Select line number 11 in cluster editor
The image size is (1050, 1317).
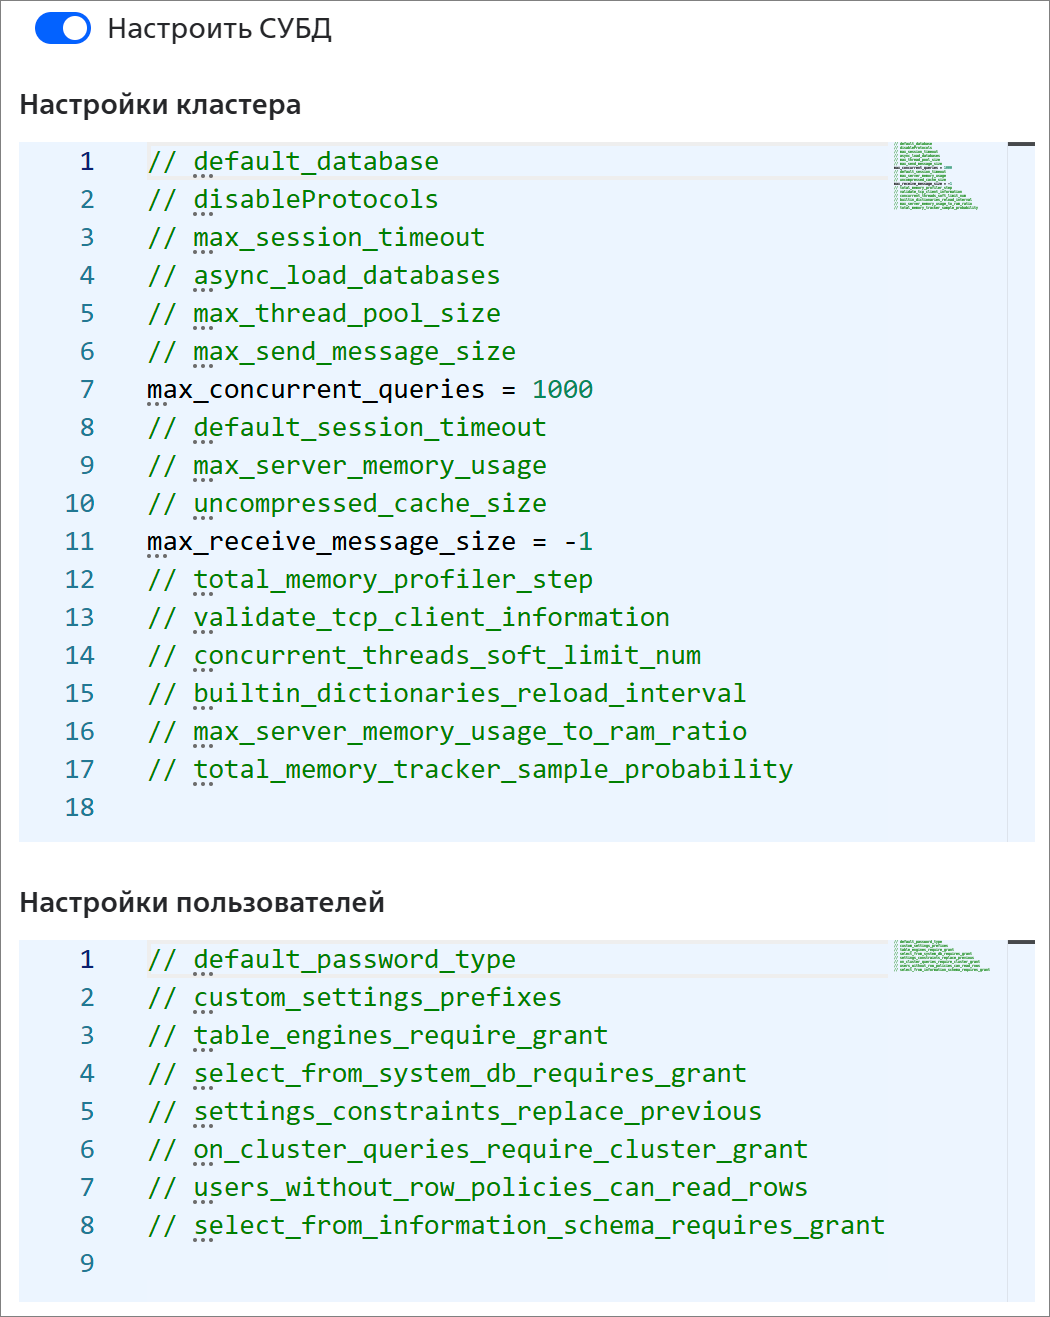coord(80,541)
